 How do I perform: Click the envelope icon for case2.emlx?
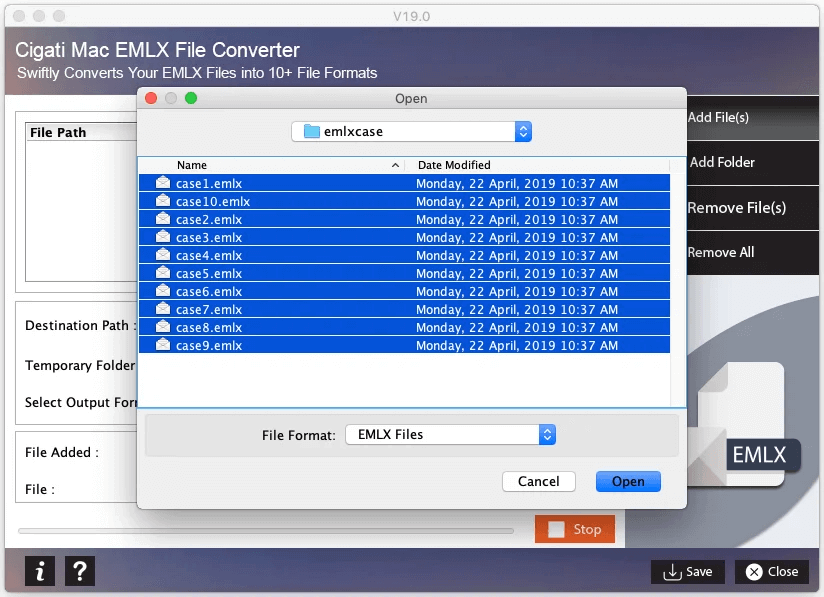163,219
